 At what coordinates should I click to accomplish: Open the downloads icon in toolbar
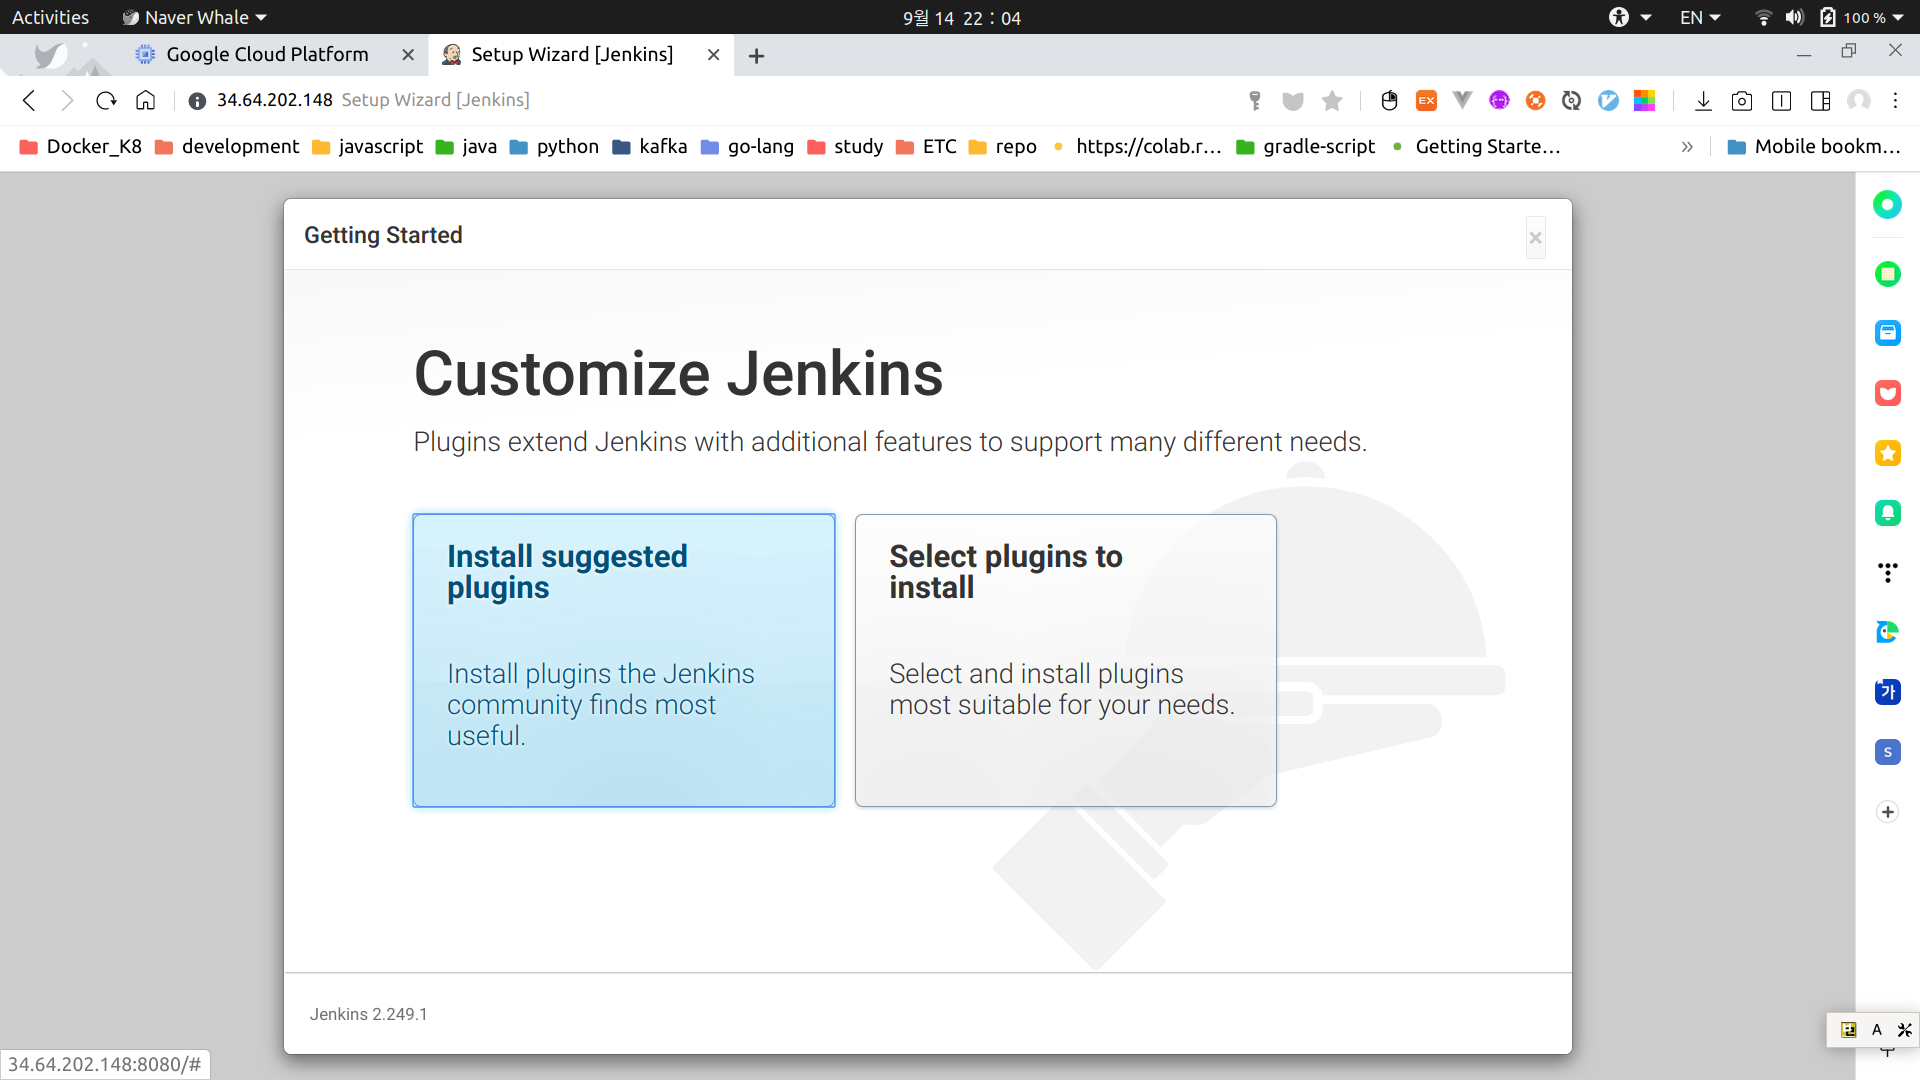1703,100
